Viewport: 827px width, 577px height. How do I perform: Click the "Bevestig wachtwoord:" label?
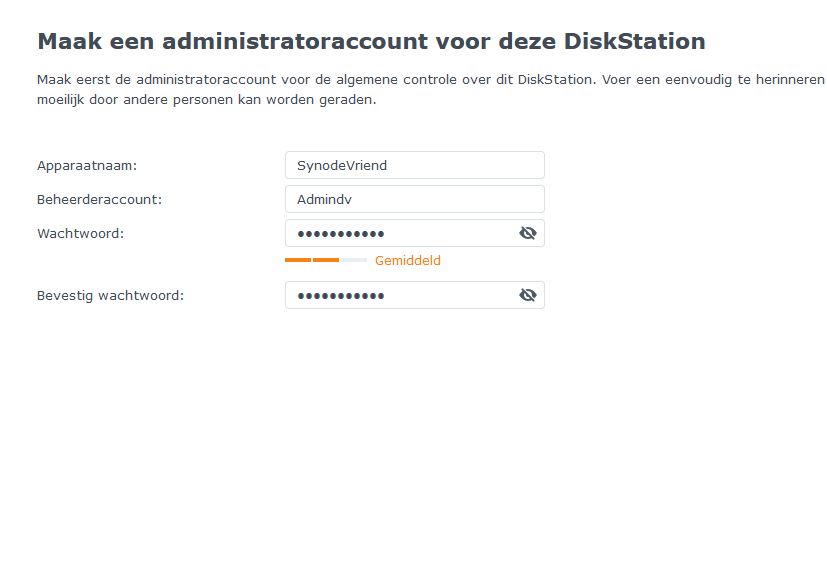pyautogui.click(x=110, y=295)
